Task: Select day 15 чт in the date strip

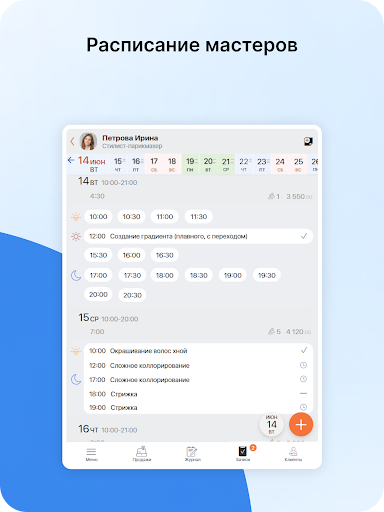Action: (118, 164)
